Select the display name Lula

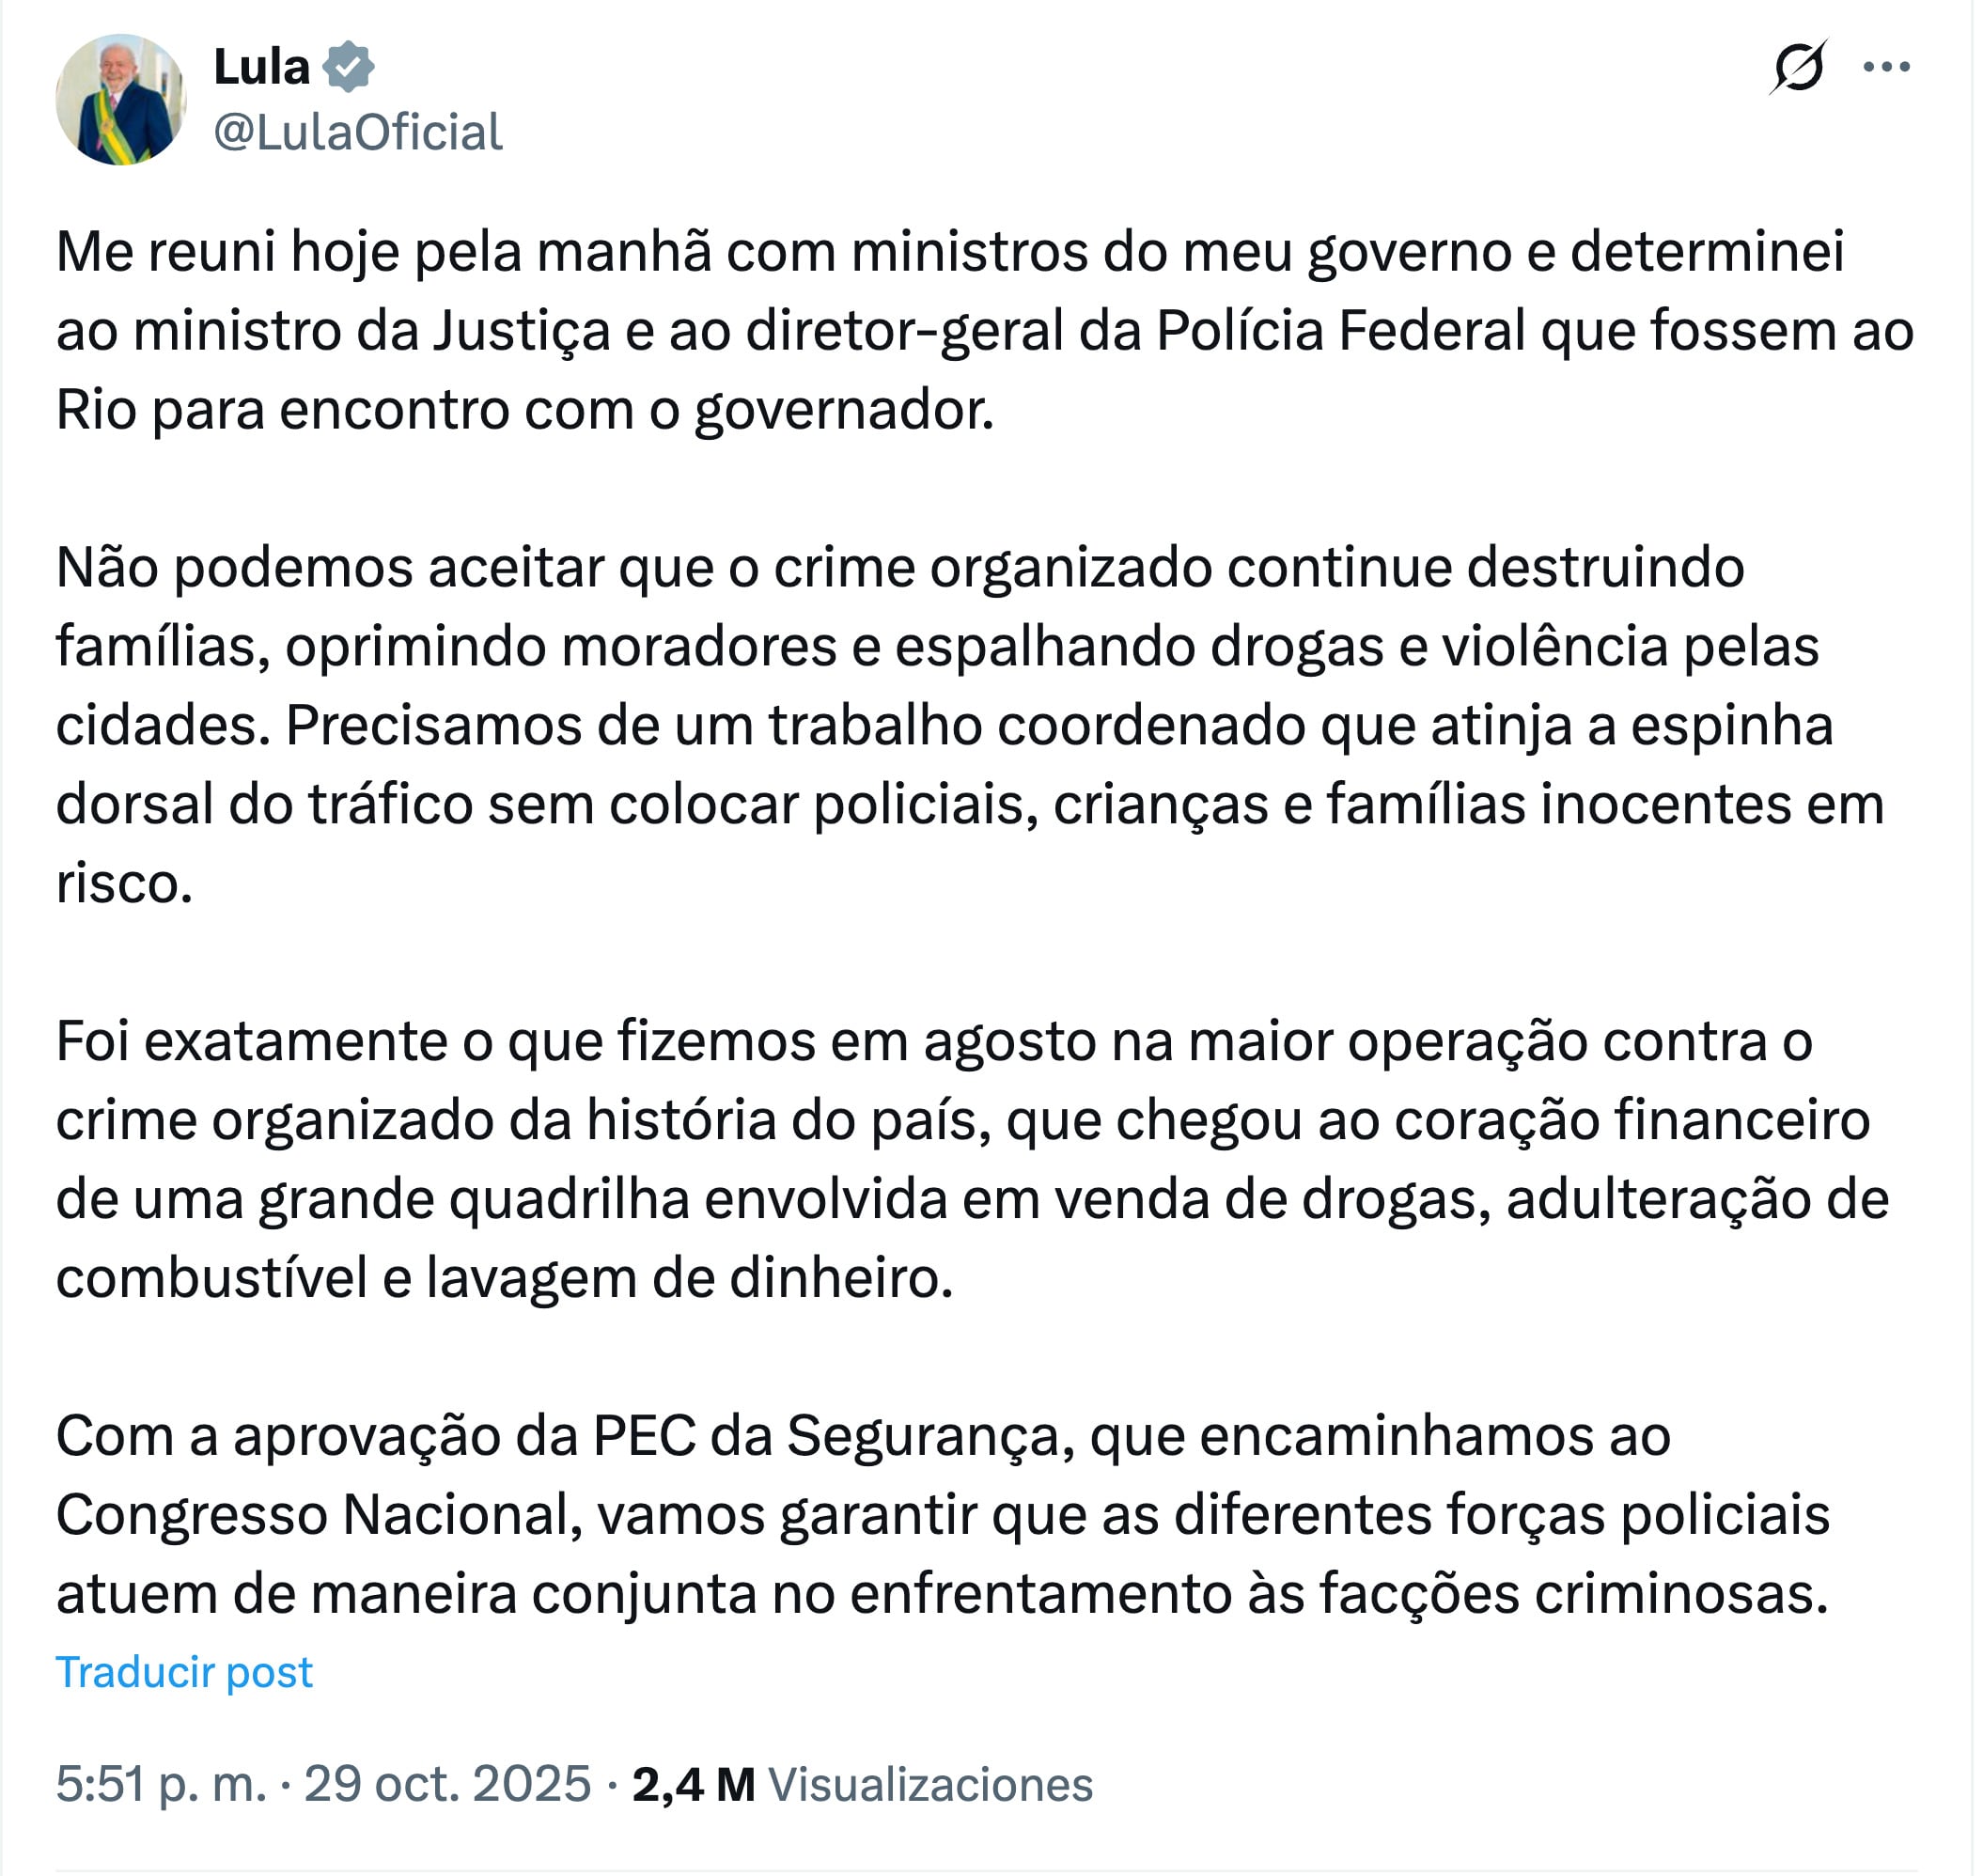262,65
